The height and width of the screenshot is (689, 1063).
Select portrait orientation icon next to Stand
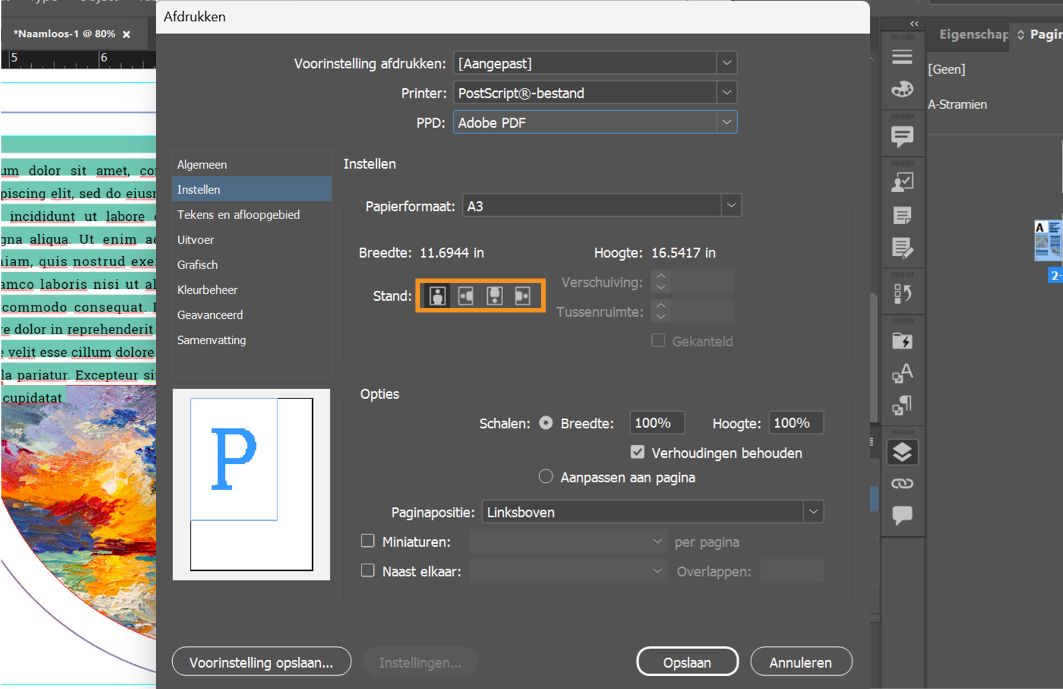pos(437,296)
